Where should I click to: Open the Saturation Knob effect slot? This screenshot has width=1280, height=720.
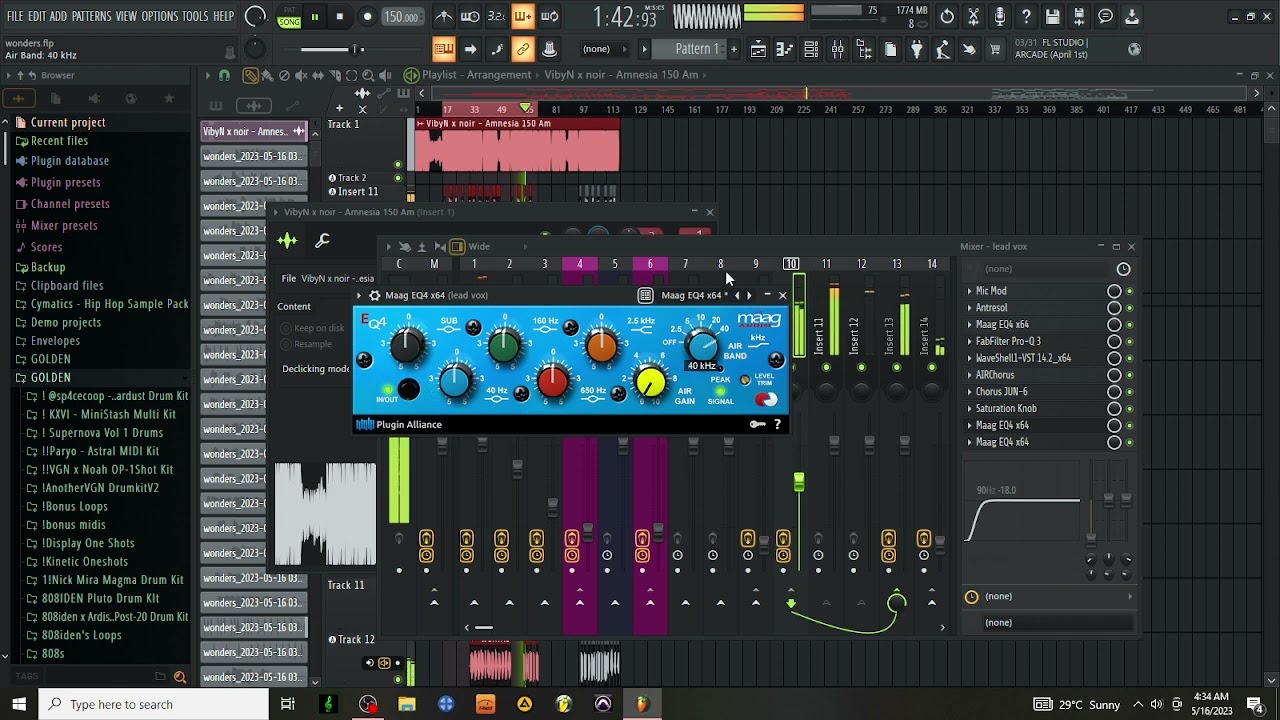click(x=1006, y=408)
